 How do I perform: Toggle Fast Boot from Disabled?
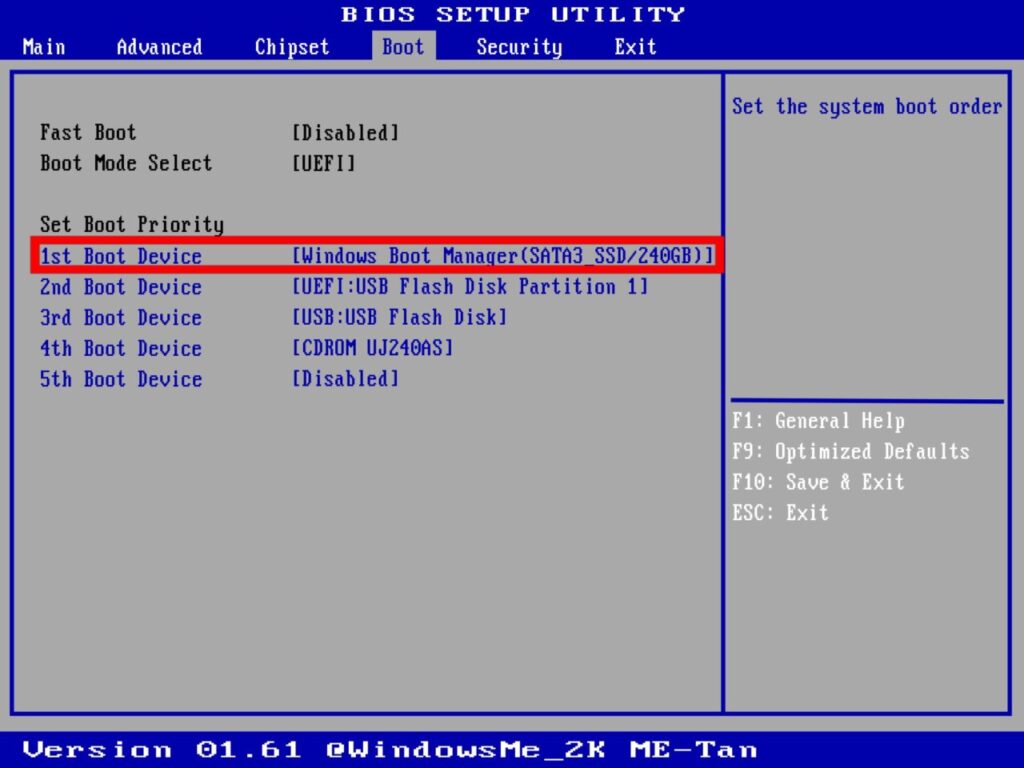pos(345,132)
